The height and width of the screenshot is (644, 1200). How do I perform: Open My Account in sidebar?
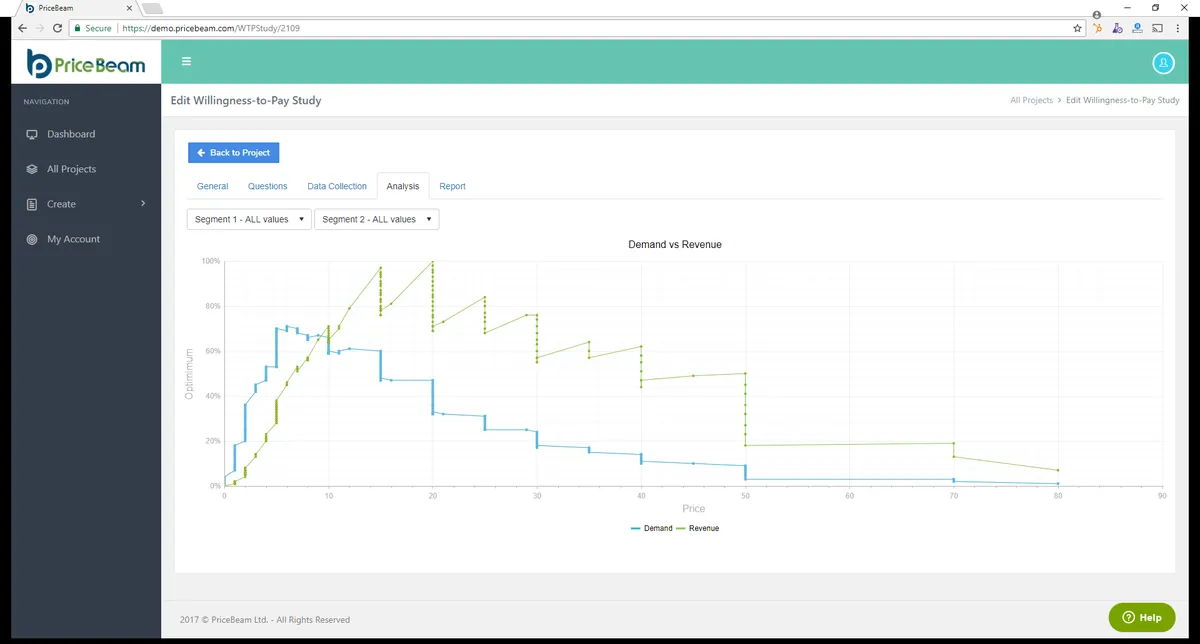73,239
